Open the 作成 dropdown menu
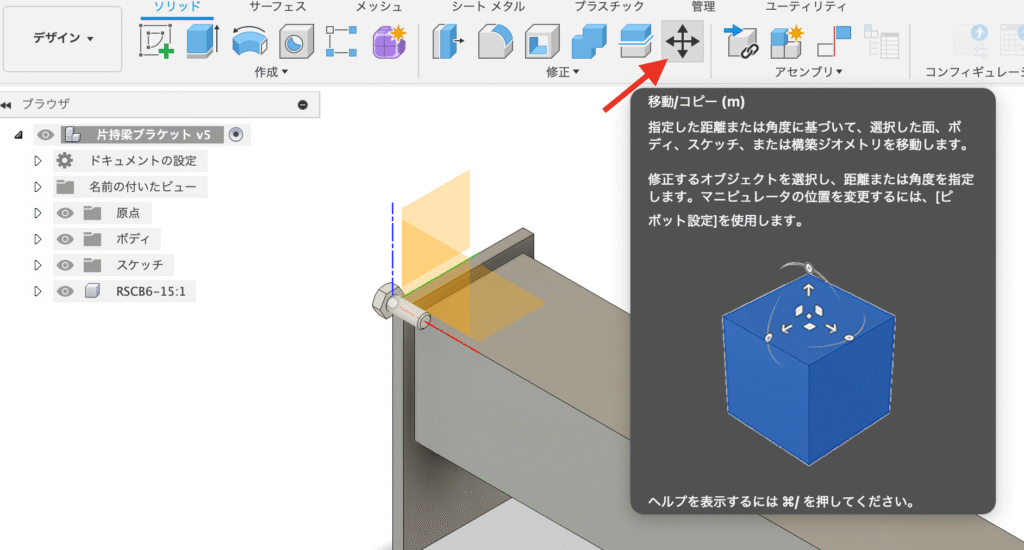 click(271, 72)
